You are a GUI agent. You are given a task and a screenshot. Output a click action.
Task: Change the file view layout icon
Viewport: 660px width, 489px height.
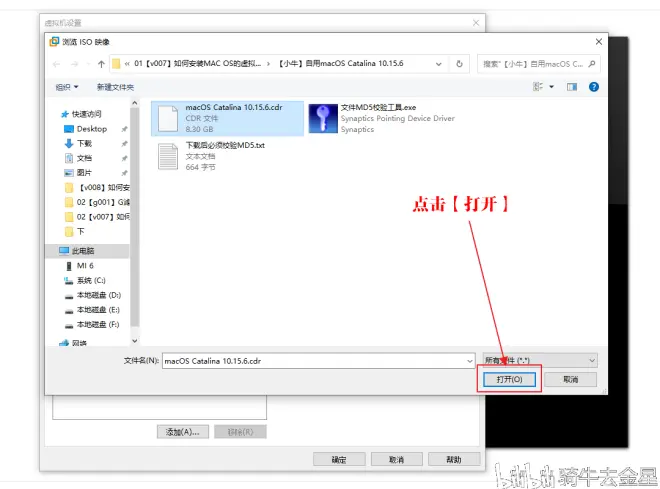click(x=538, y=87)
